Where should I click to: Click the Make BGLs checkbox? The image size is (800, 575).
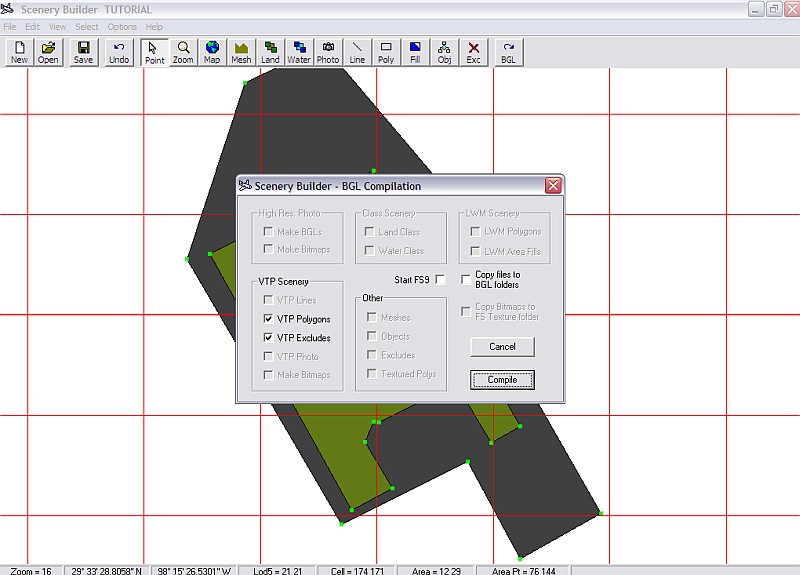pos(268,231)
